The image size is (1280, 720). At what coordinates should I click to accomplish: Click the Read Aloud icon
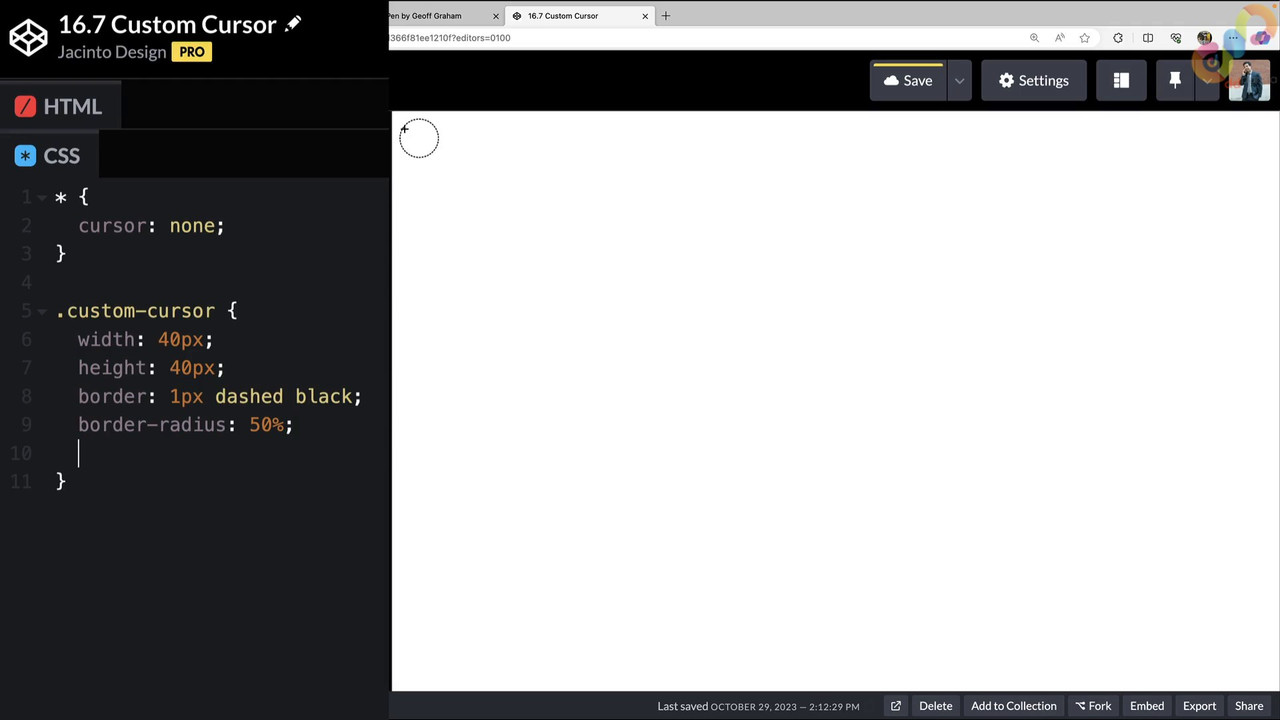coord(1059,38)
